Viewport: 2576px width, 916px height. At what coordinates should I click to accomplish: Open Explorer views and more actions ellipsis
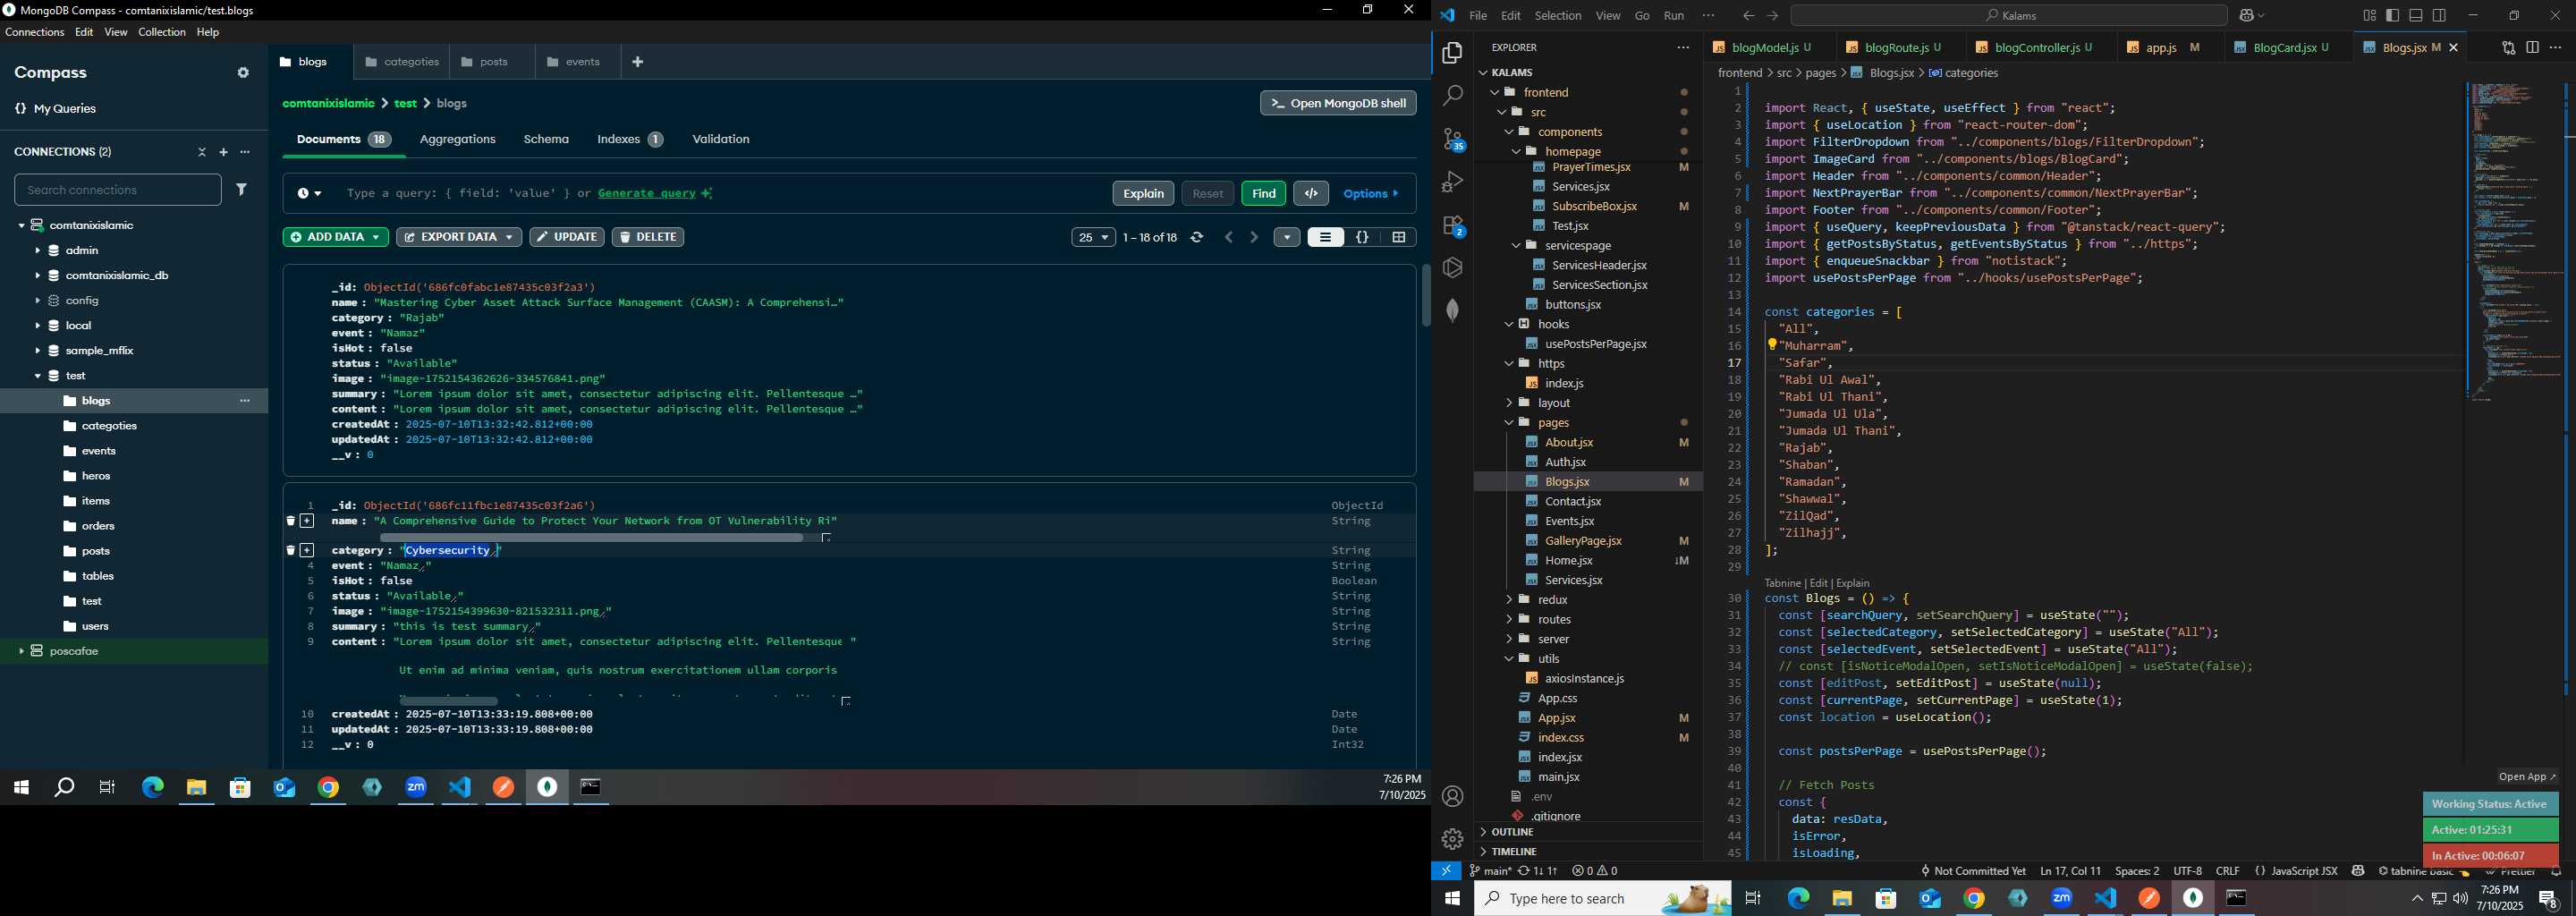click(x=1683, y=48)
